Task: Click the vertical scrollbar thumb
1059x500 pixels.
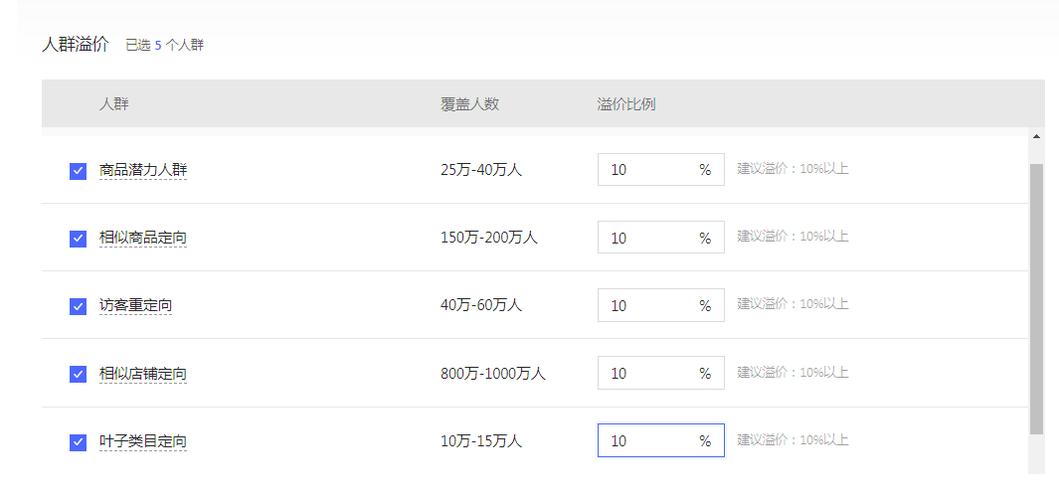Action: 1037,299
